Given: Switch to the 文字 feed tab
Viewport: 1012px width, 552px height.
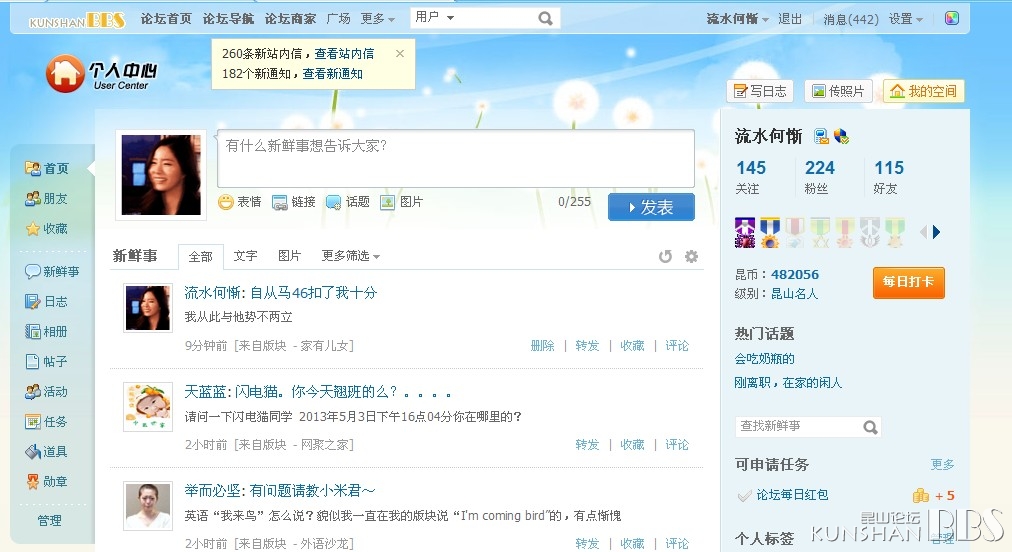Looking at the screenshot, I should pos(245,256).
